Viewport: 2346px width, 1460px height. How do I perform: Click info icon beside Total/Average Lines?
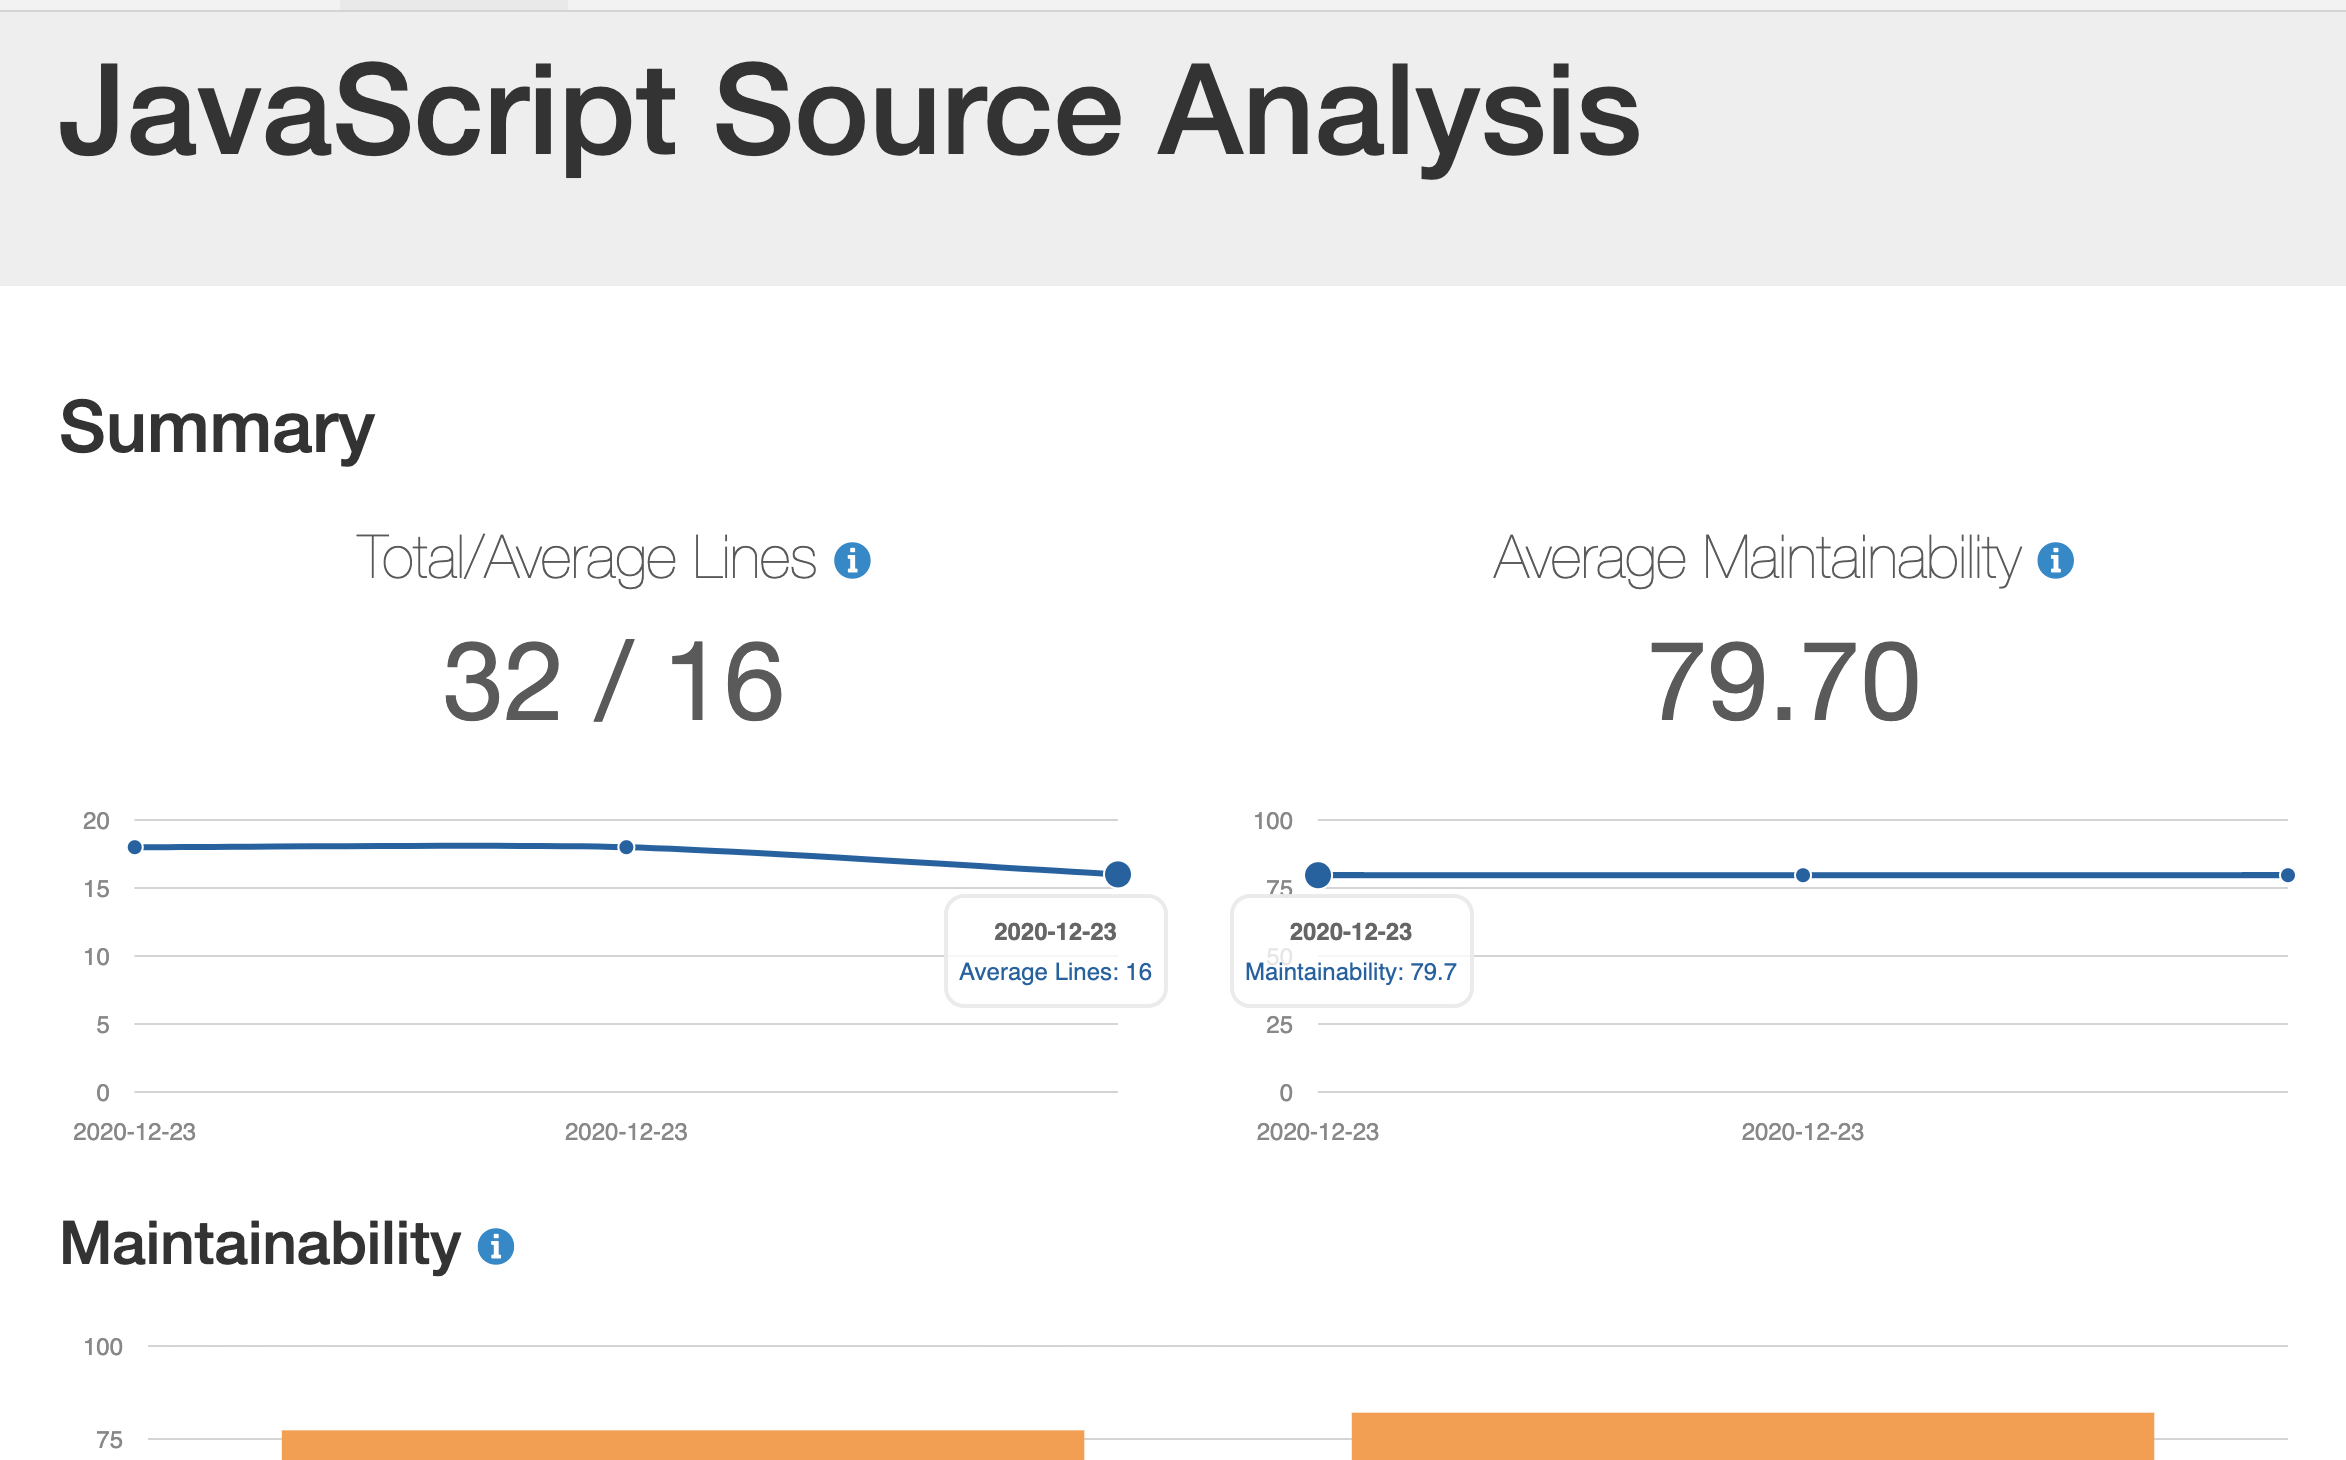point(852,561)
